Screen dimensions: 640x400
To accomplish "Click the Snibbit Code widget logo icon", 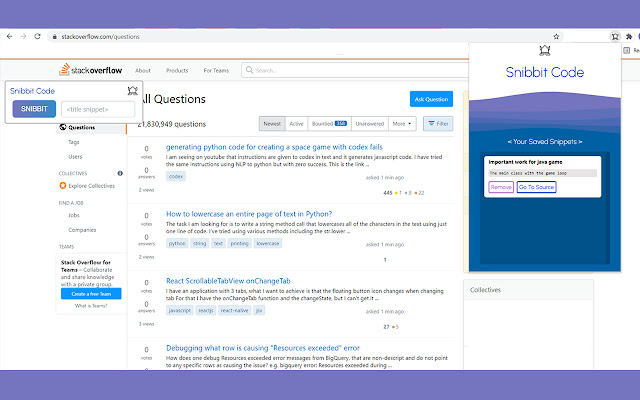I will pos(133,91).
